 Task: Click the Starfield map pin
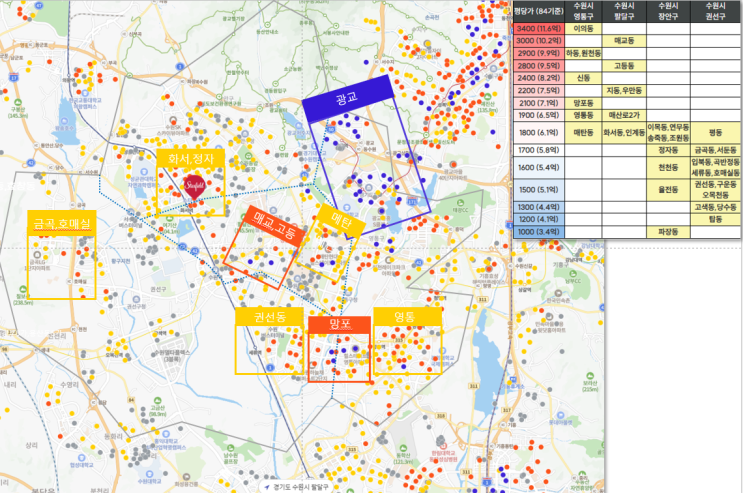pyautogui.click(x=195, y=187)
